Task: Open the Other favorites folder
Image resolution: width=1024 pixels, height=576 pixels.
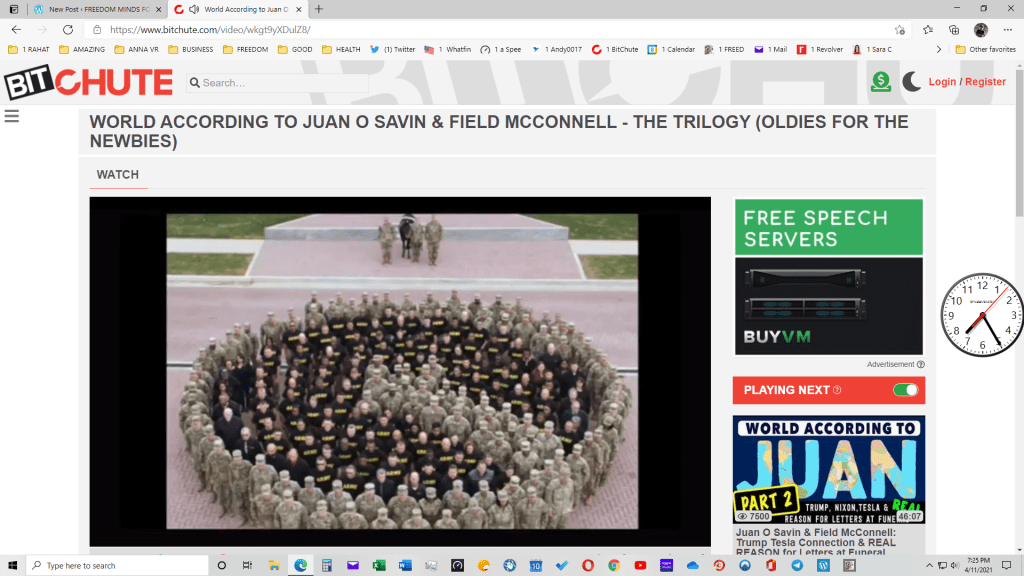Action: coord(985,49)
